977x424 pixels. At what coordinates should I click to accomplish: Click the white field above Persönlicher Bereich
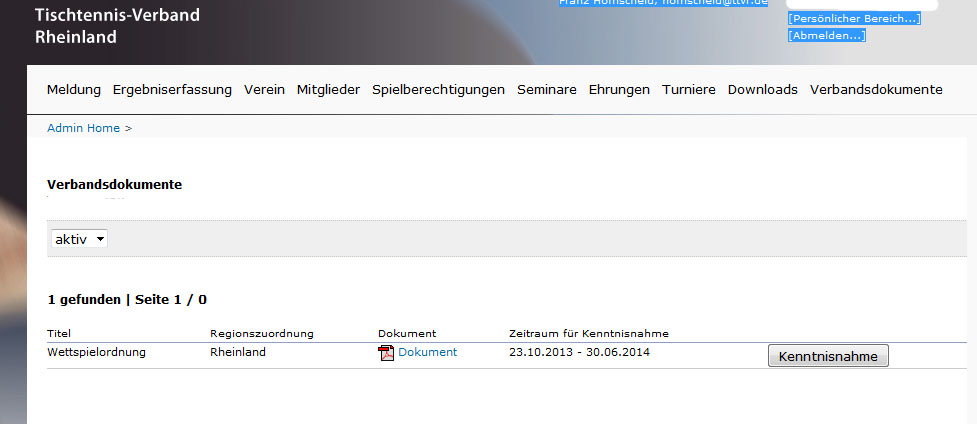click(862, 4)
